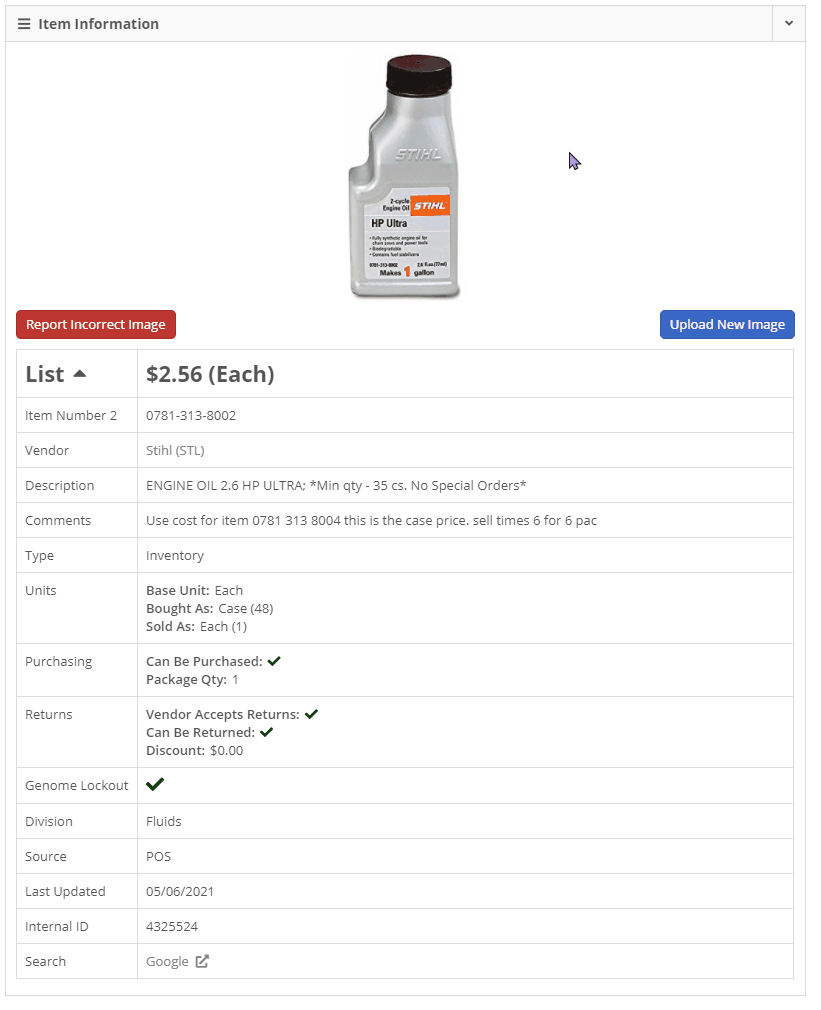Open the Google search link
Image resolution: width=821 pixels, height=1010 pixels.
pos(167,961)
